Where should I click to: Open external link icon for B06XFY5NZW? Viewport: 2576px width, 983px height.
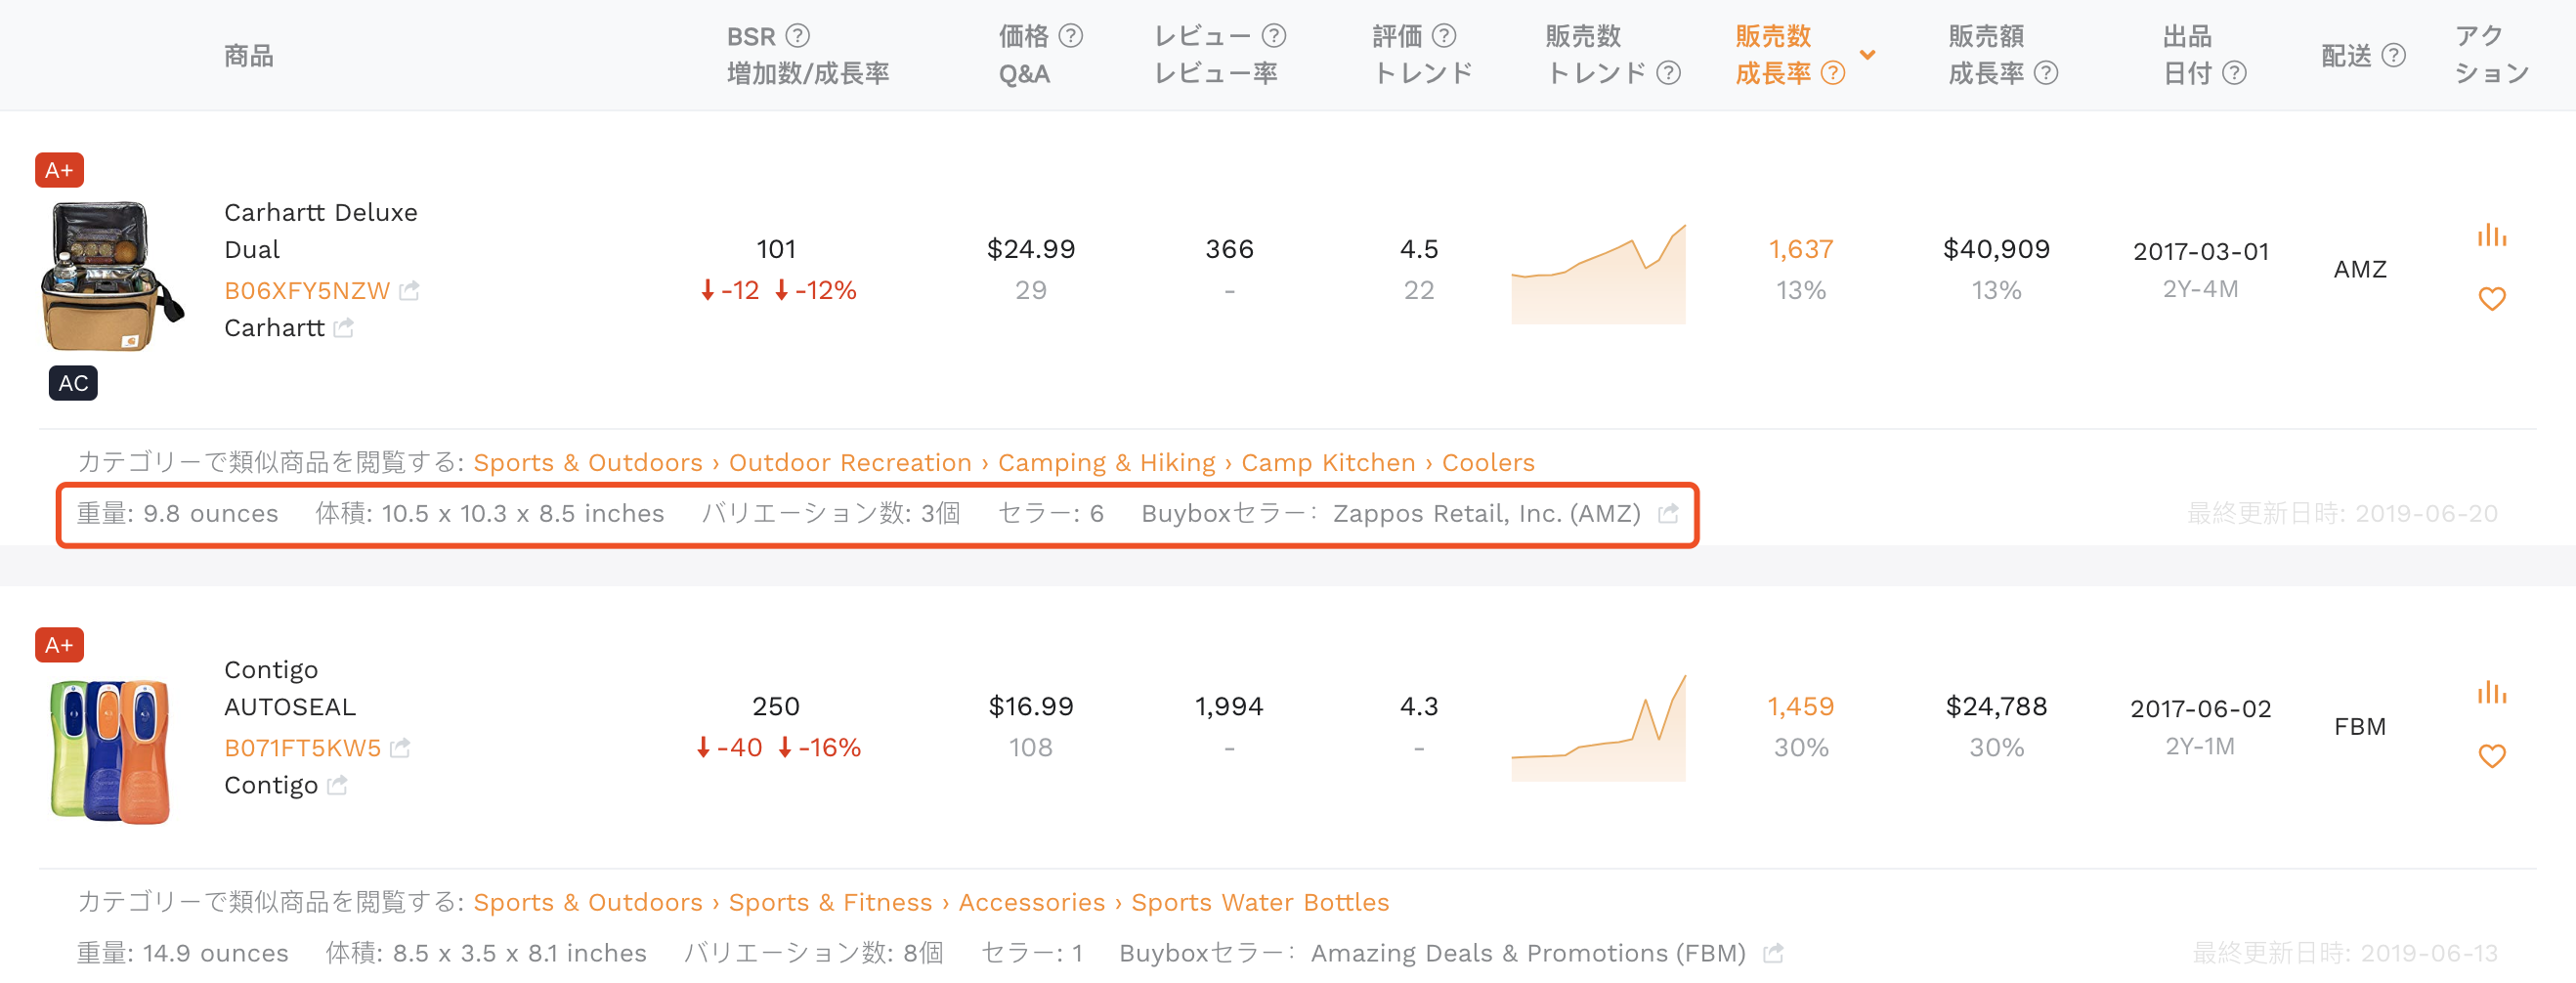[409, 291]
